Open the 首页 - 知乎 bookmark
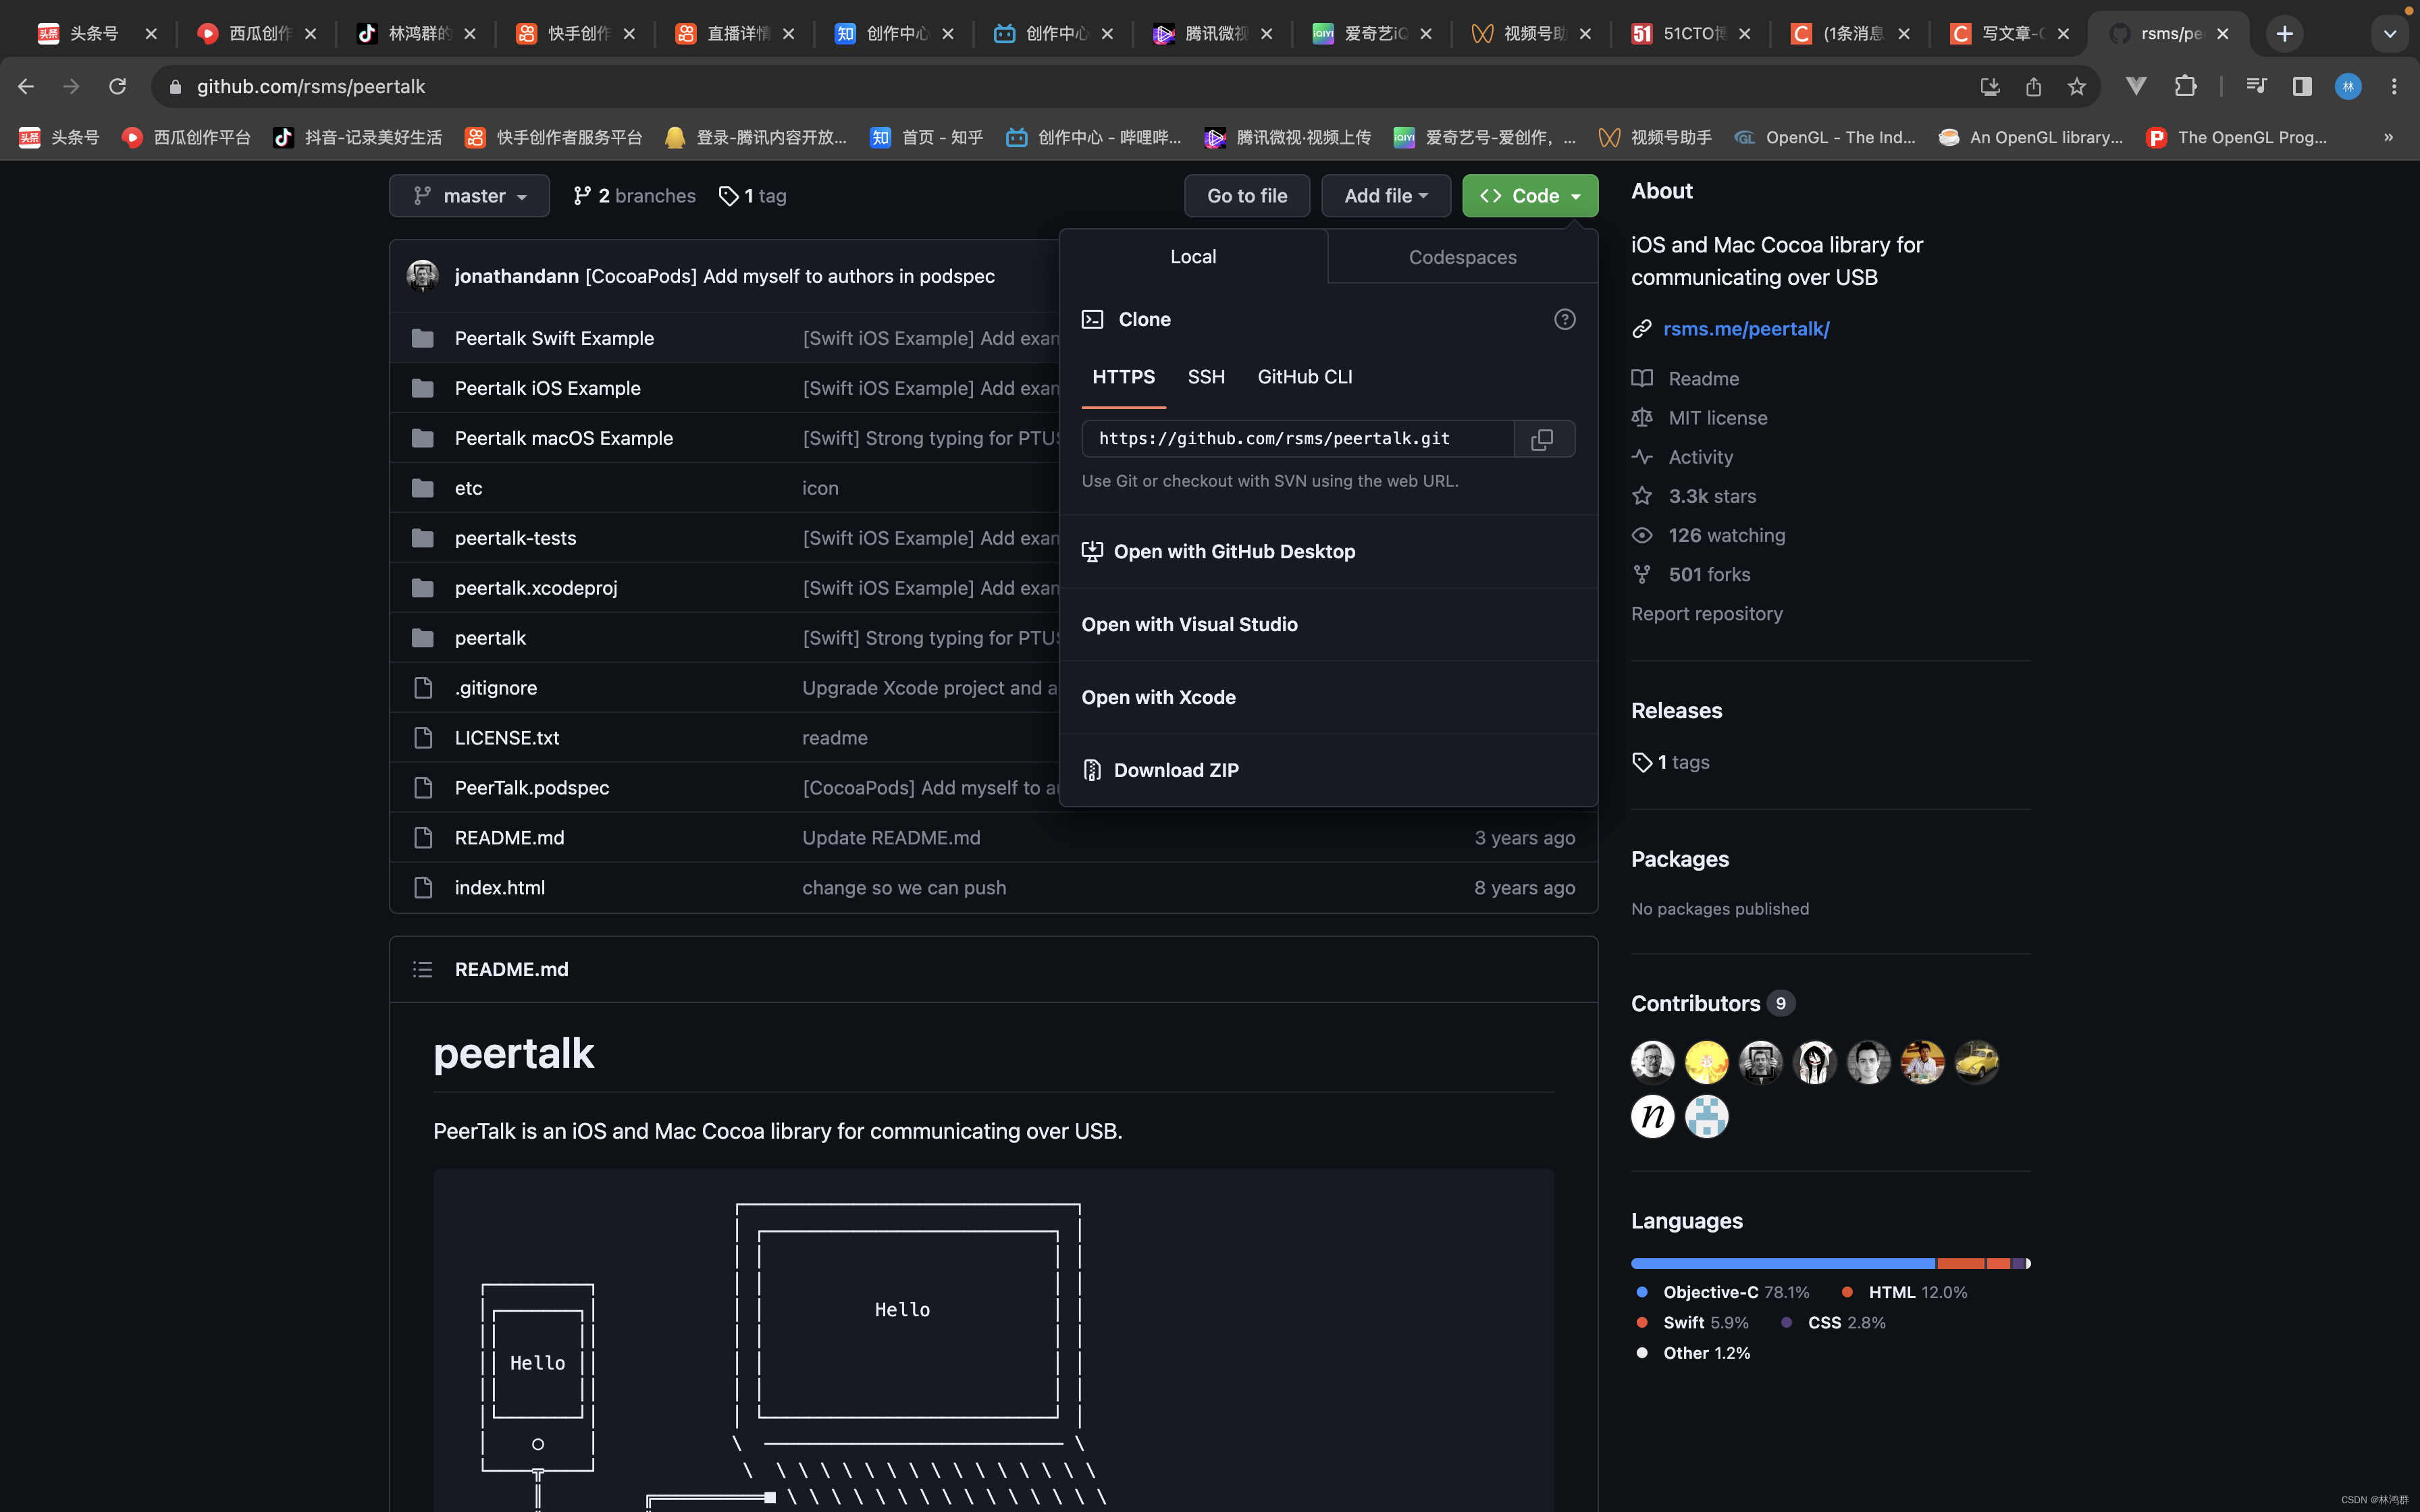This screenshot has width=2420, height=1512. (927, 138)
